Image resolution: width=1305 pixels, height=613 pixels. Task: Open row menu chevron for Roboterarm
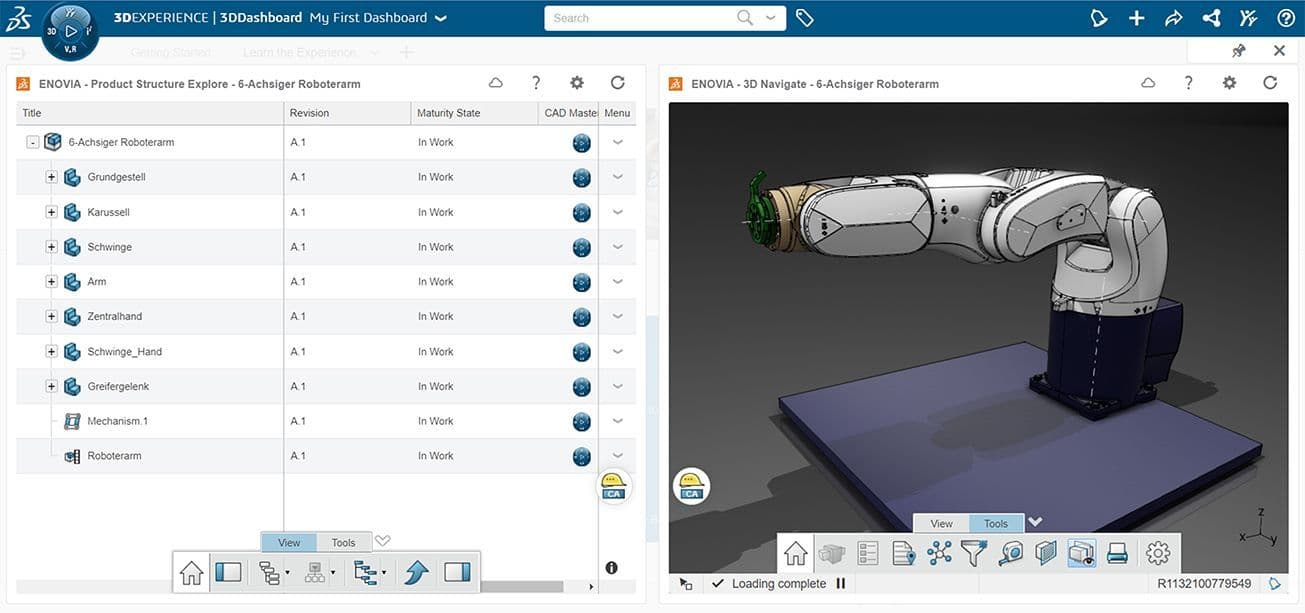(618, 456)
